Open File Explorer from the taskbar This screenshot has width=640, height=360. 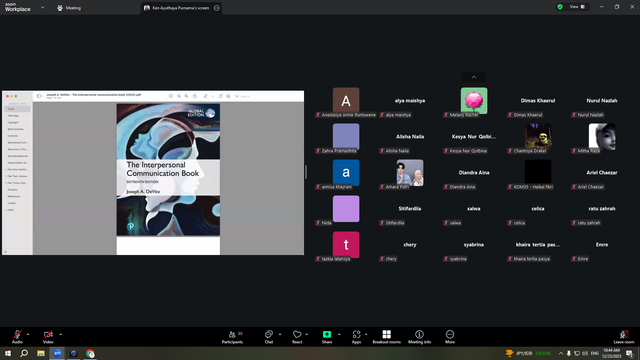(x=41, y=353)
